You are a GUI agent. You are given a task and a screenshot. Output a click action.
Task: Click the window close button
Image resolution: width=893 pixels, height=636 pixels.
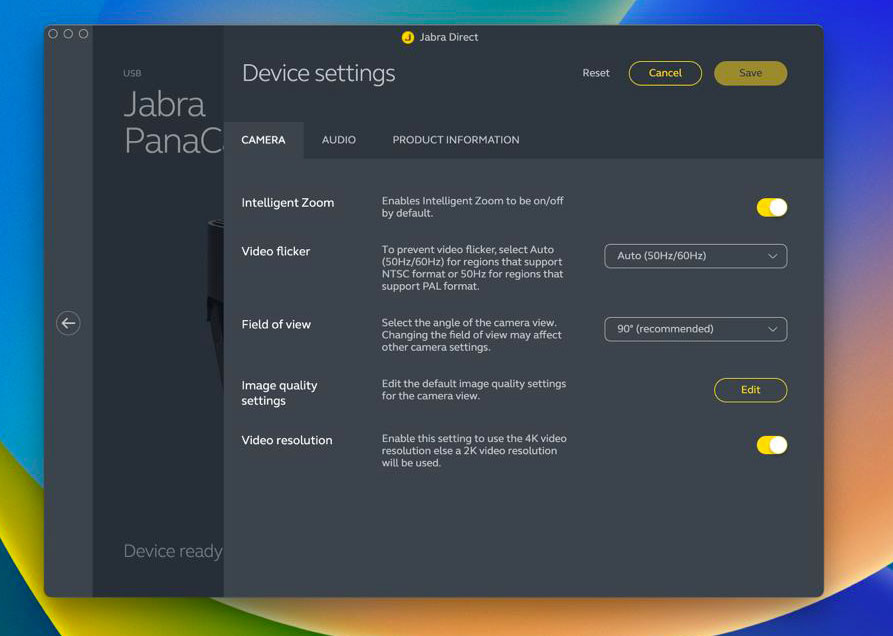(x=53, y=34)
